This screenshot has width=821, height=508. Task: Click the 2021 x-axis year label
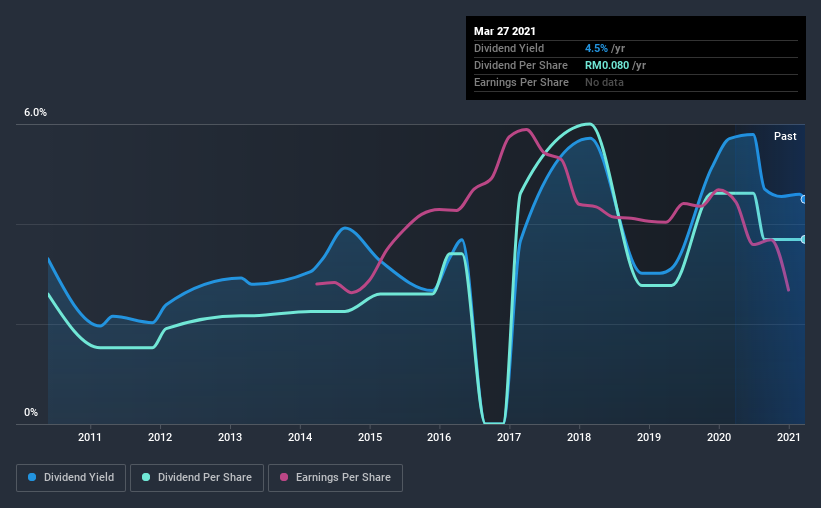789,437
